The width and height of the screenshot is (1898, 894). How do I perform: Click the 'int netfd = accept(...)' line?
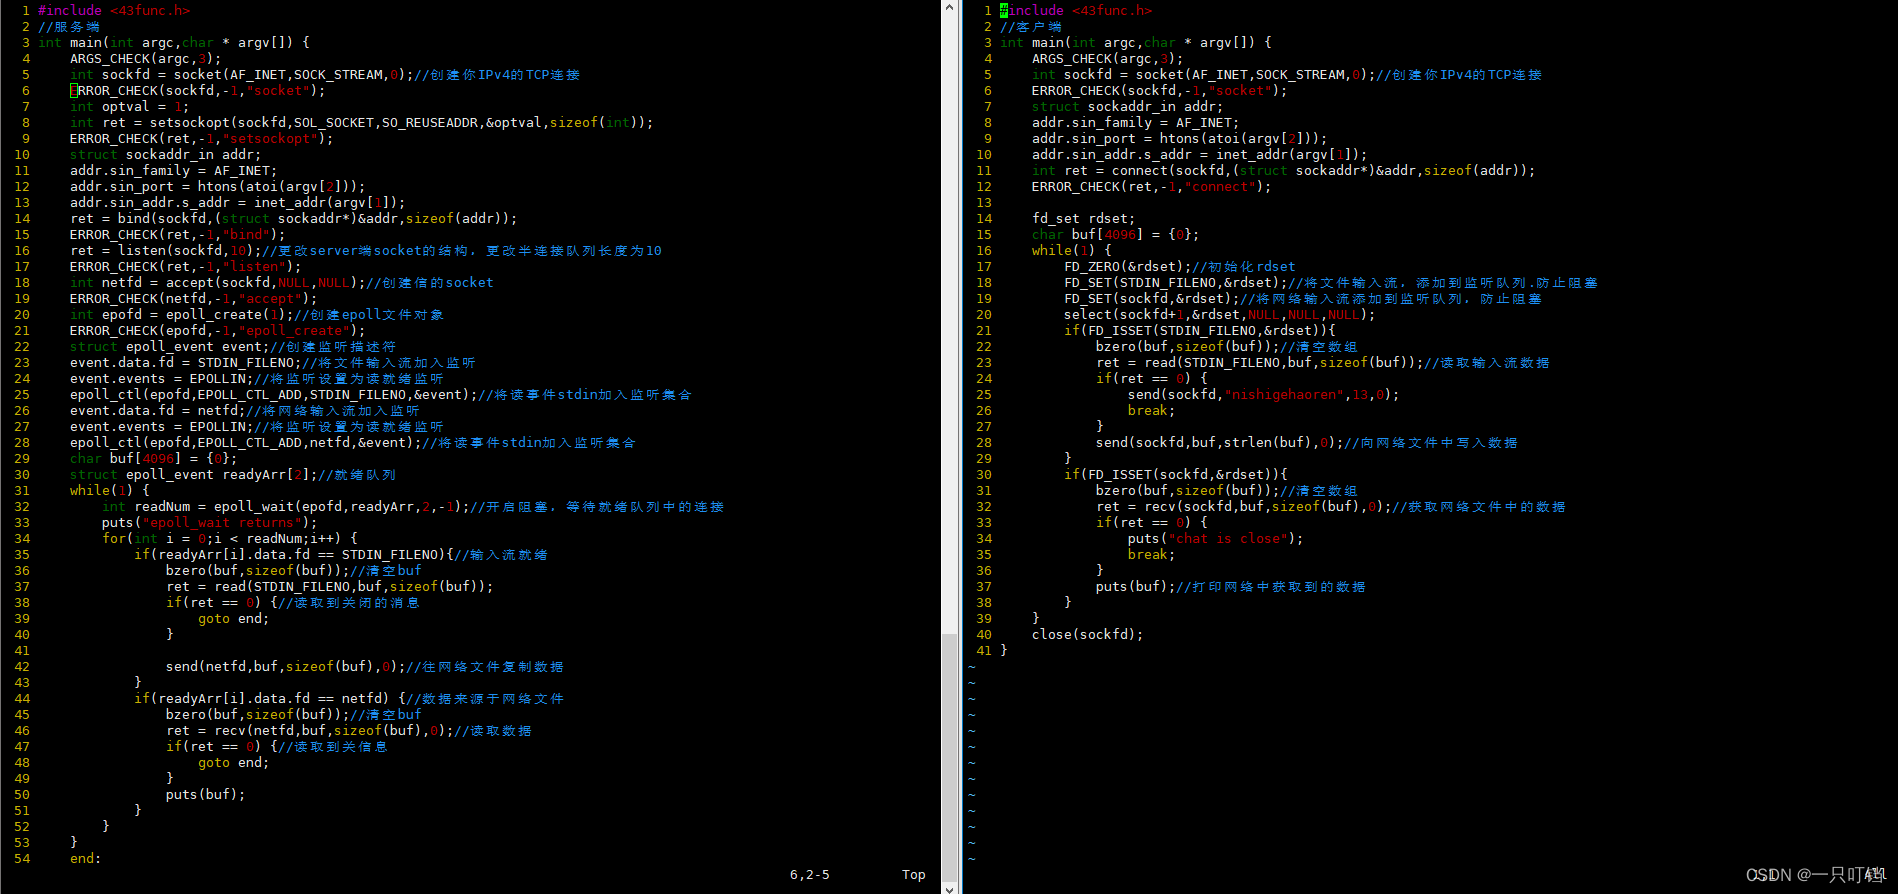pos(282,282)
